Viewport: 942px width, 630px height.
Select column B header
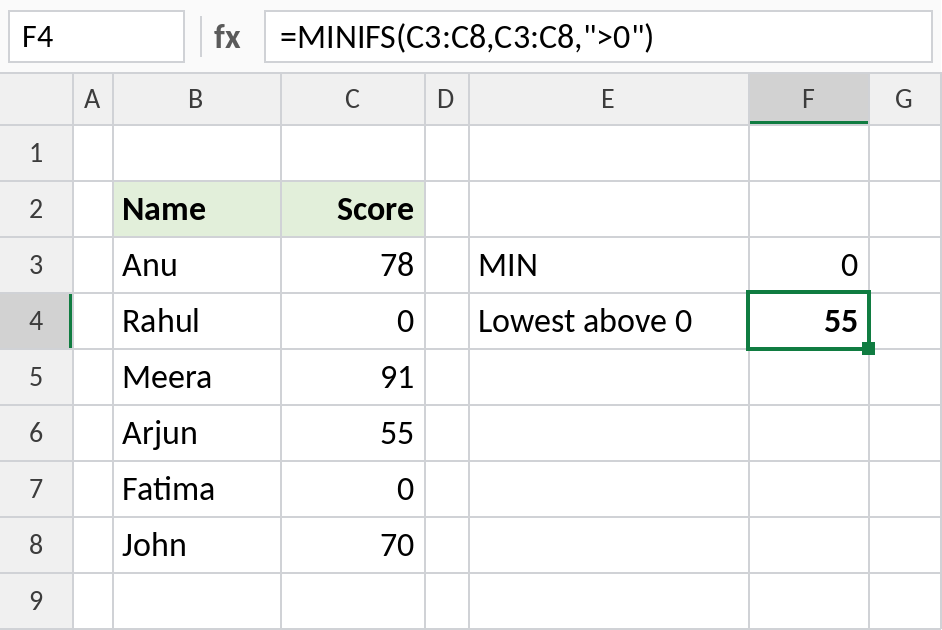[196, 99]
